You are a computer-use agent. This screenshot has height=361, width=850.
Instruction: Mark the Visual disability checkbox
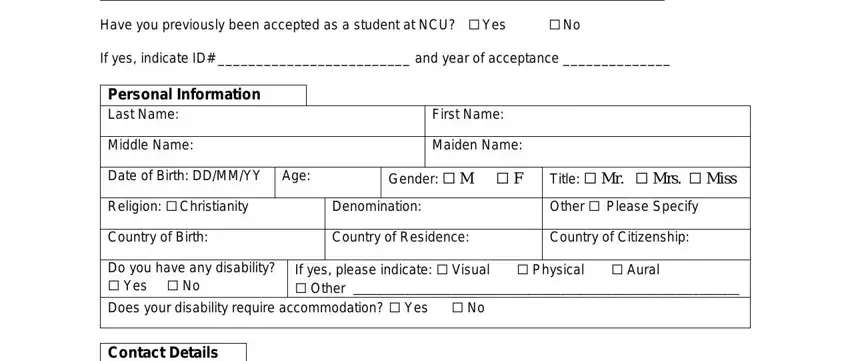(442, 270)
